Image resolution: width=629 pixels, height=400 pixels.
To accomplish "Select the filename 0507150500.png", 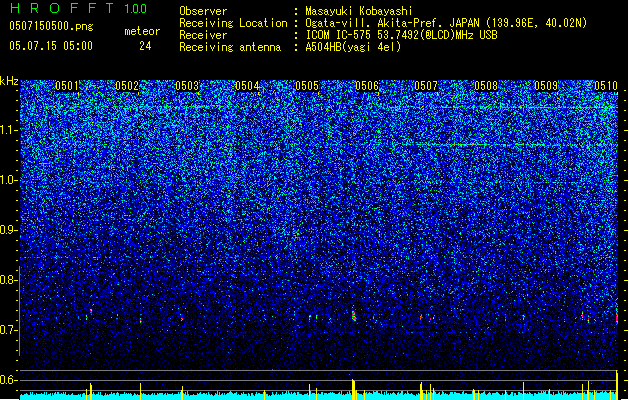I will [x=51, y=26].
